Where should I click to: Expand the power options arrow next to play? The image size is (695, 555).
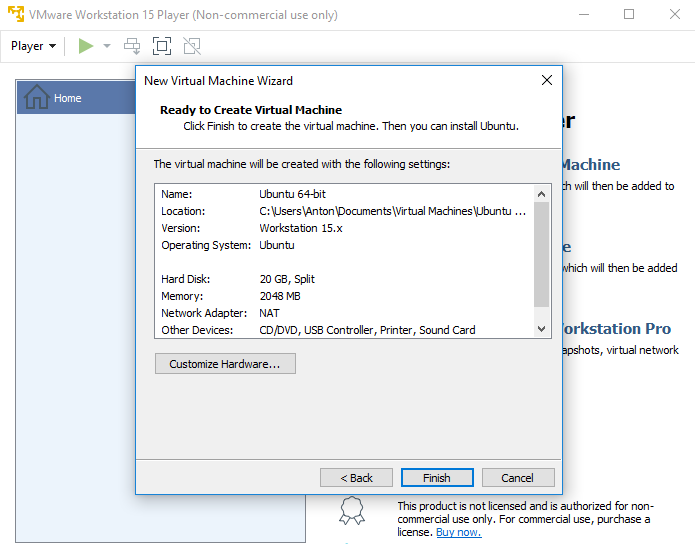point(107,46)
